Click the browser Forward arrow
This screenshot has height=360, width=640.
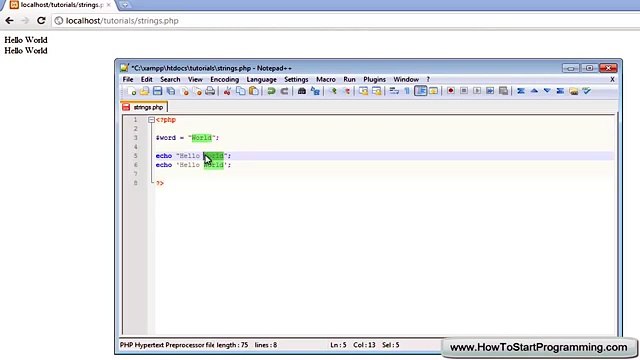pos(25,20)
